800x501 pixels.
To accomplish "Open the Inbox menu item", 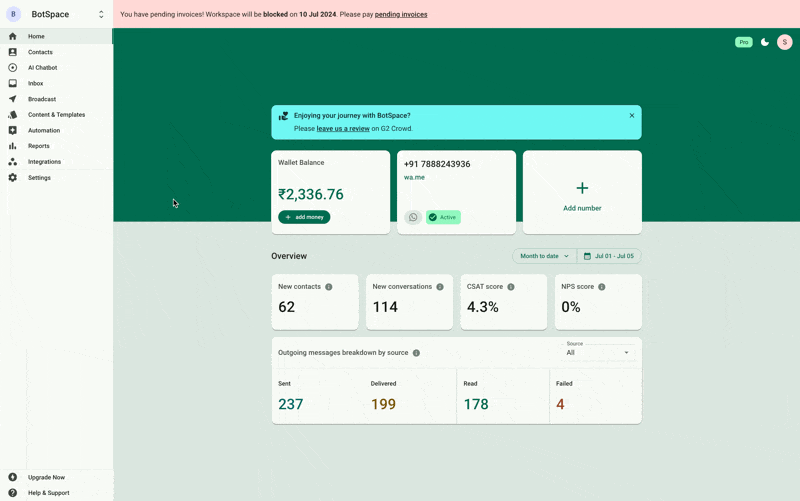I will [x=56, y=83].
